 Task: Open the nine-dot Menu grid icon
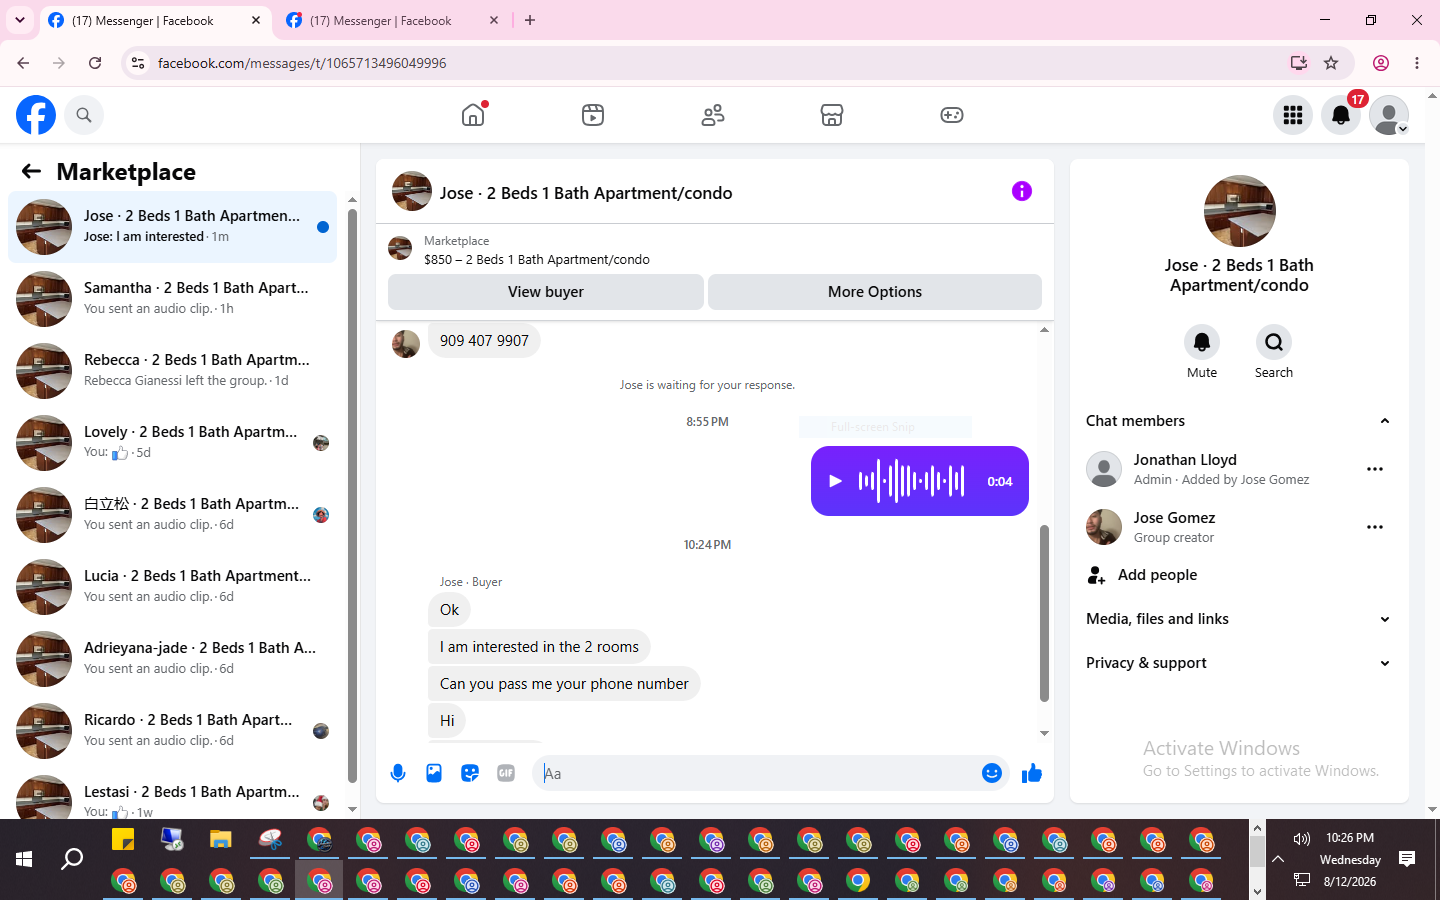[1293, 115]
